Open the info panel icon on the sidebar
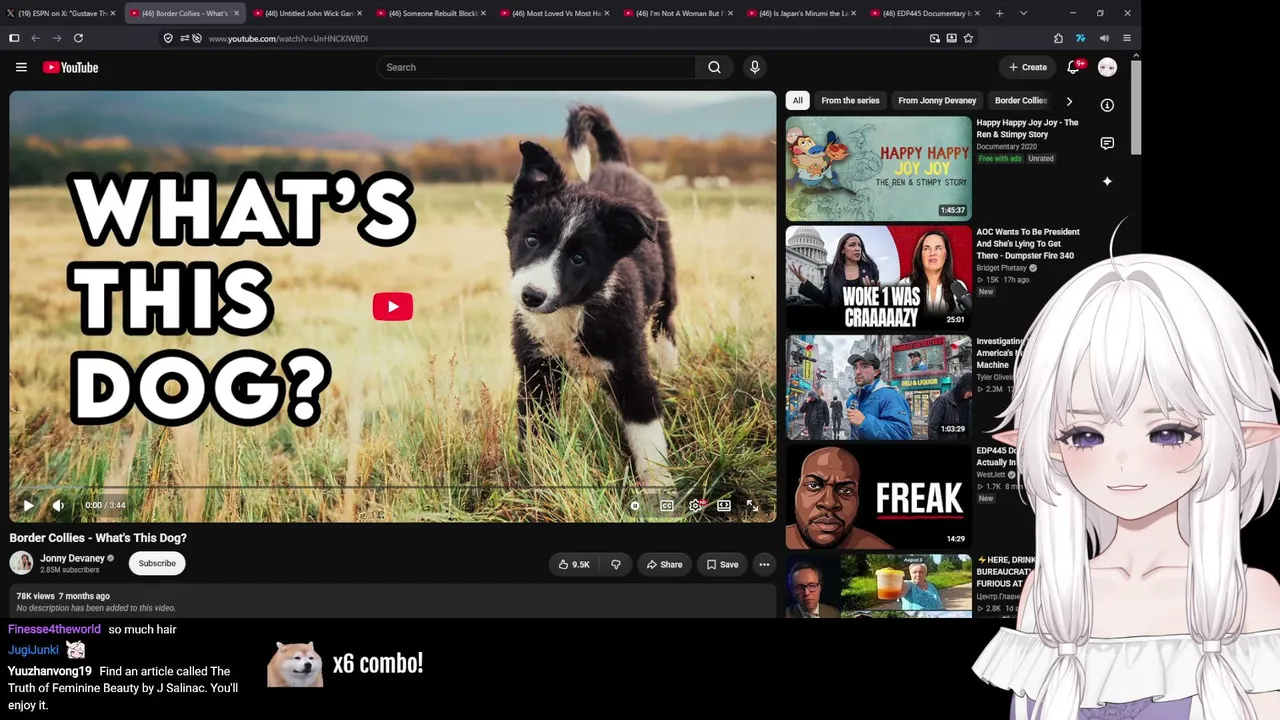 coord(1107,105)
